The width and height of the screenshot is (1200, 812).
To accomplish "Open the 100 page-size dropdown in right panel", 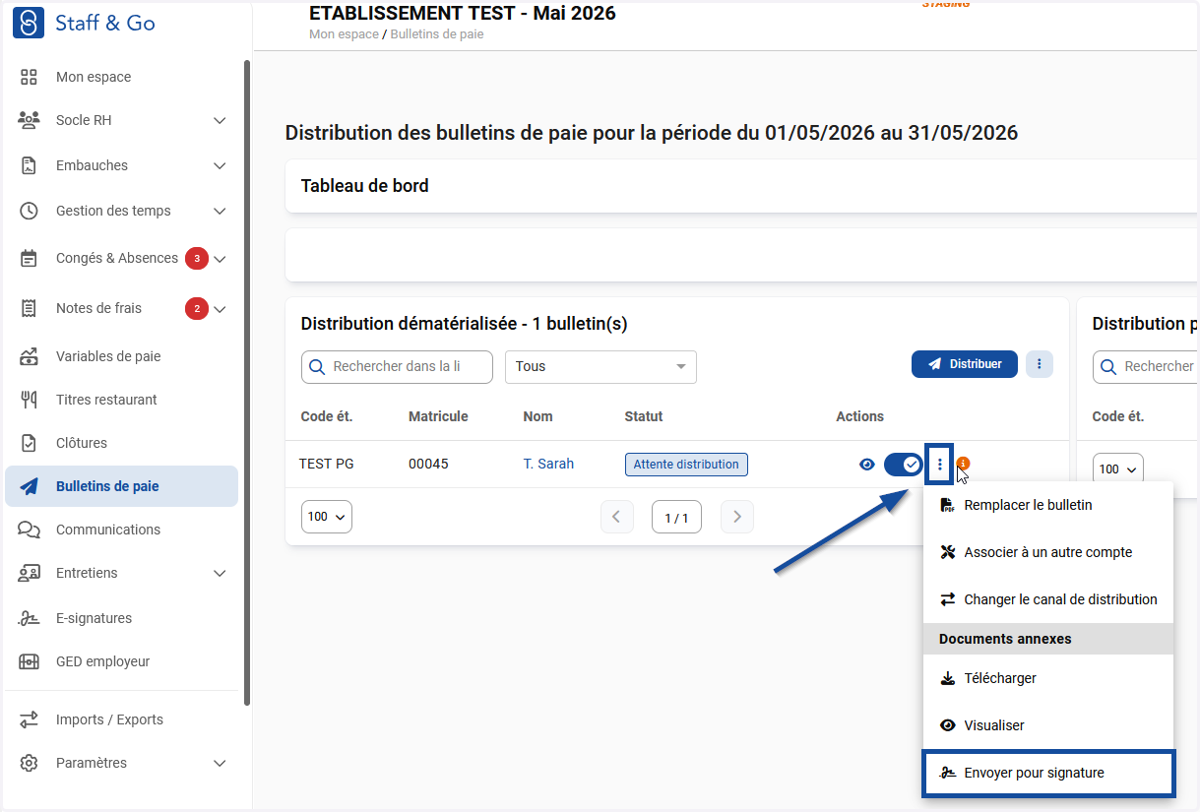I will click(1117, 469).
